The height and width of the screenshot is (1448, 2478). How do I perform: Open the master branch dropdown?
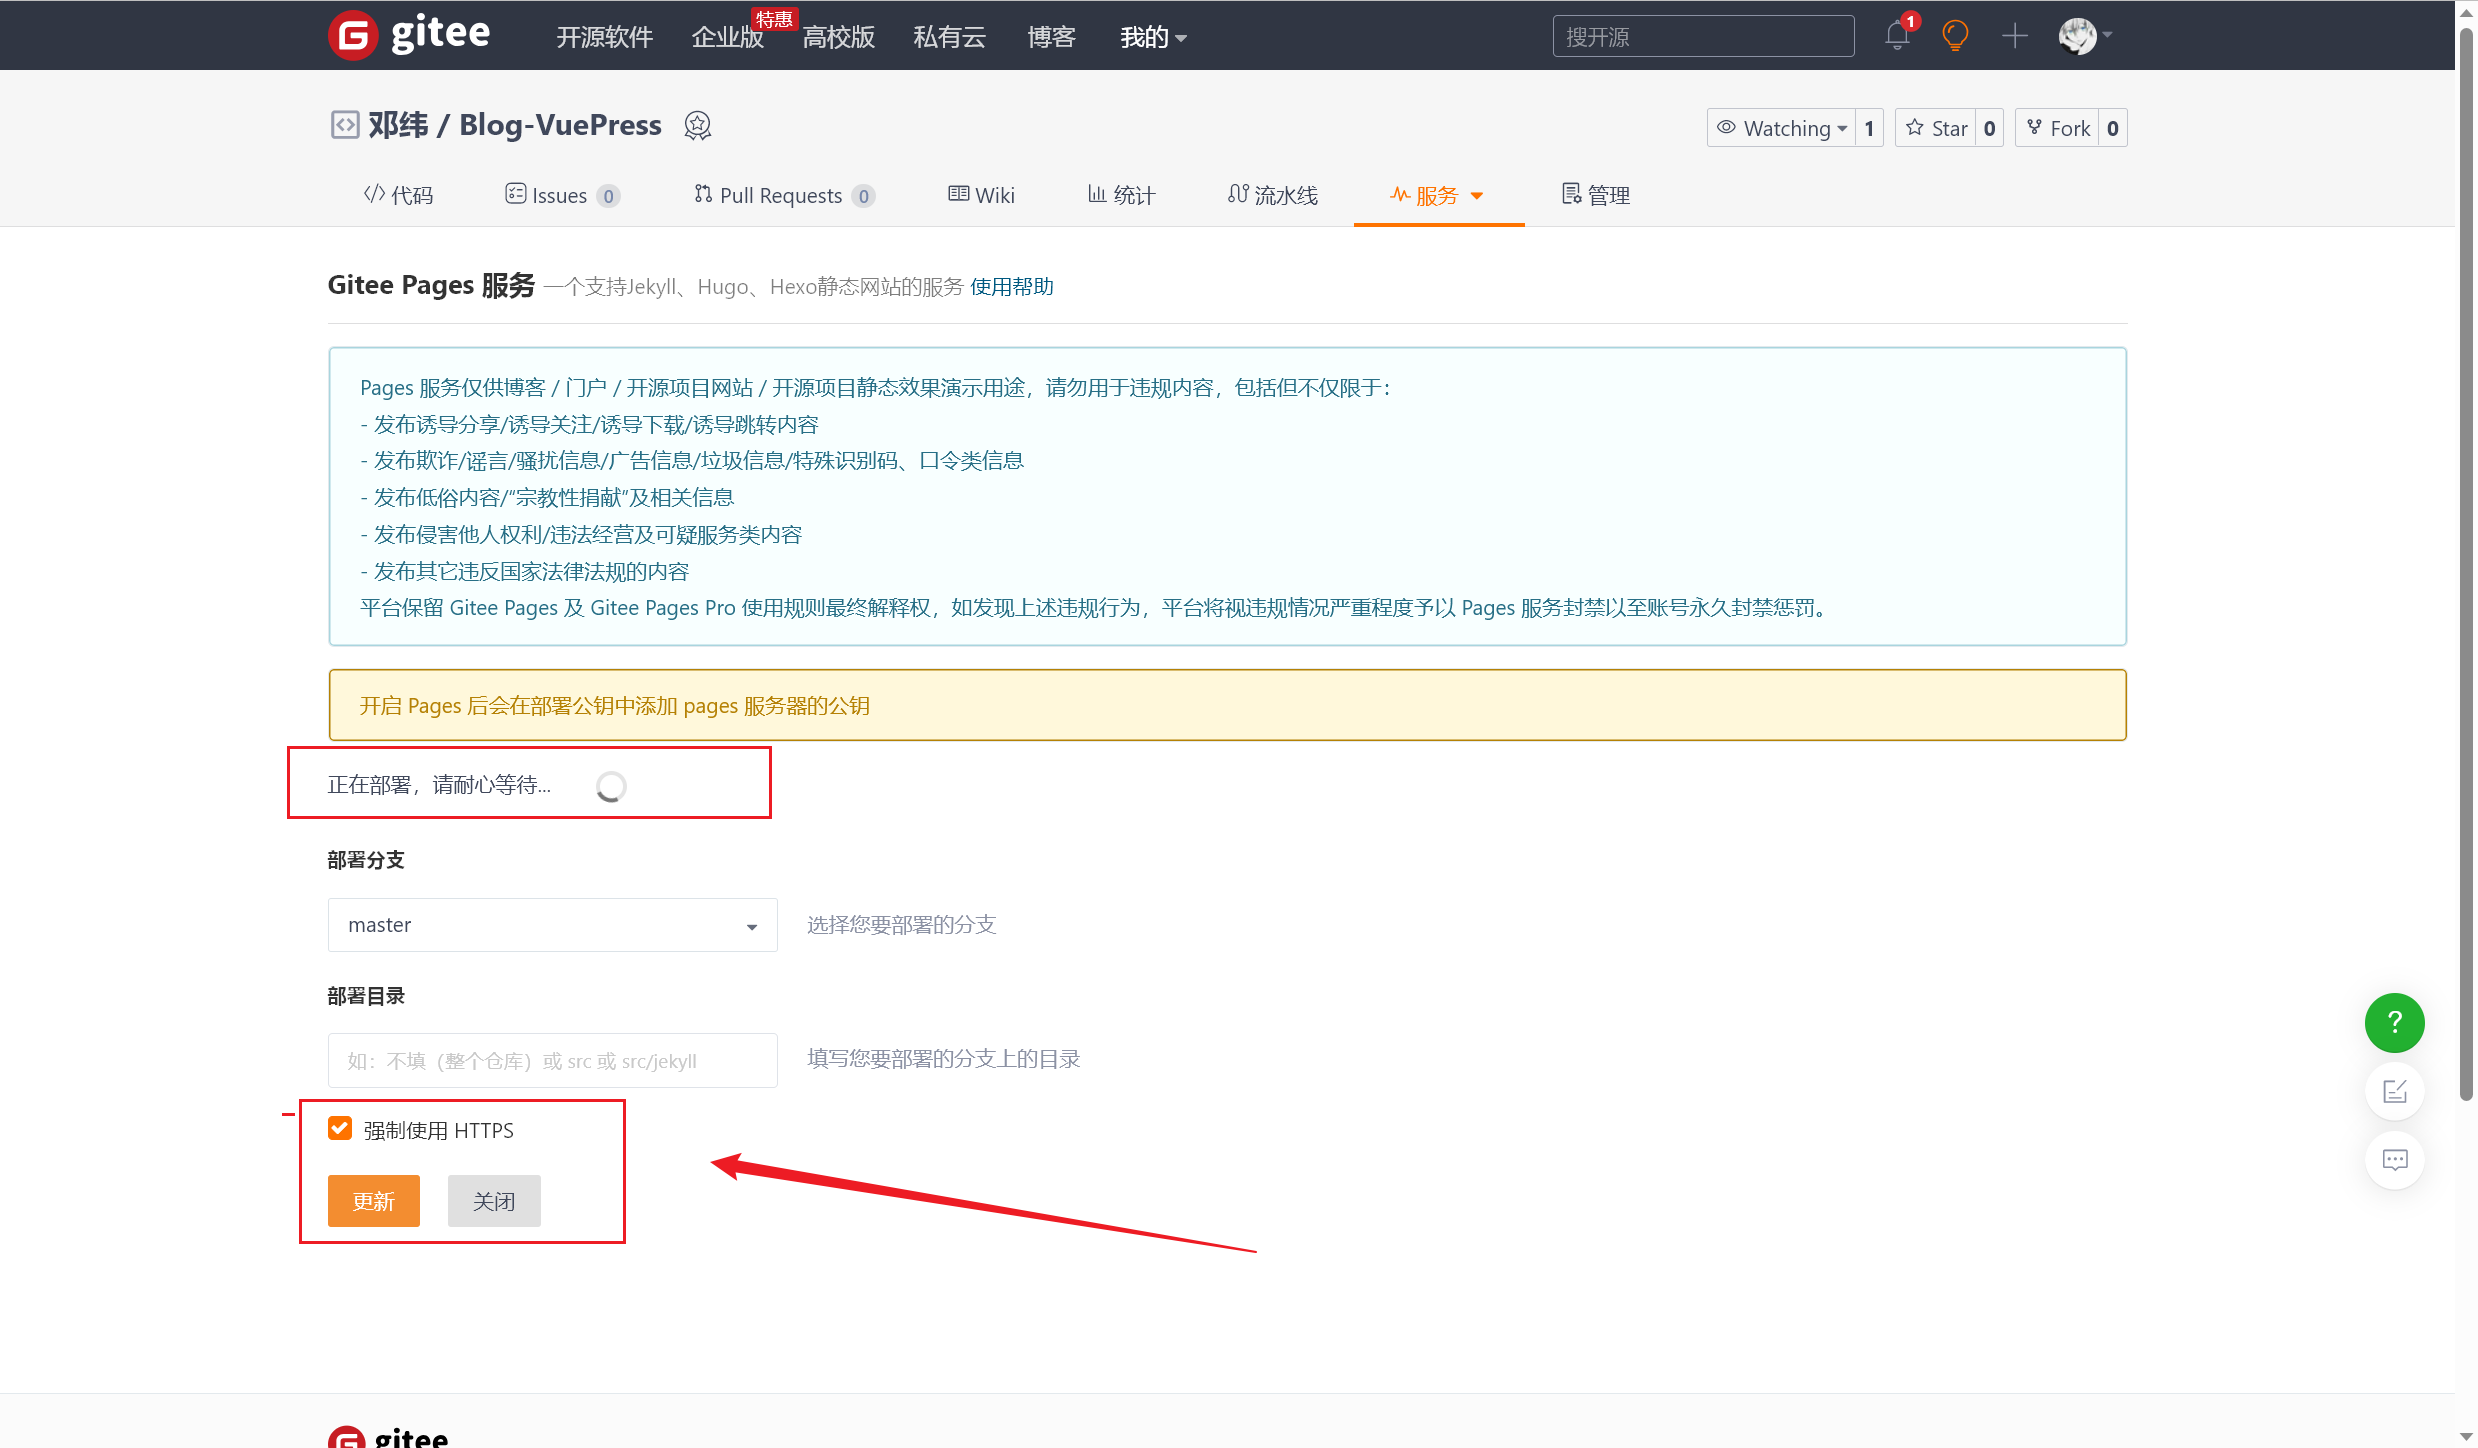pos(552,925)
